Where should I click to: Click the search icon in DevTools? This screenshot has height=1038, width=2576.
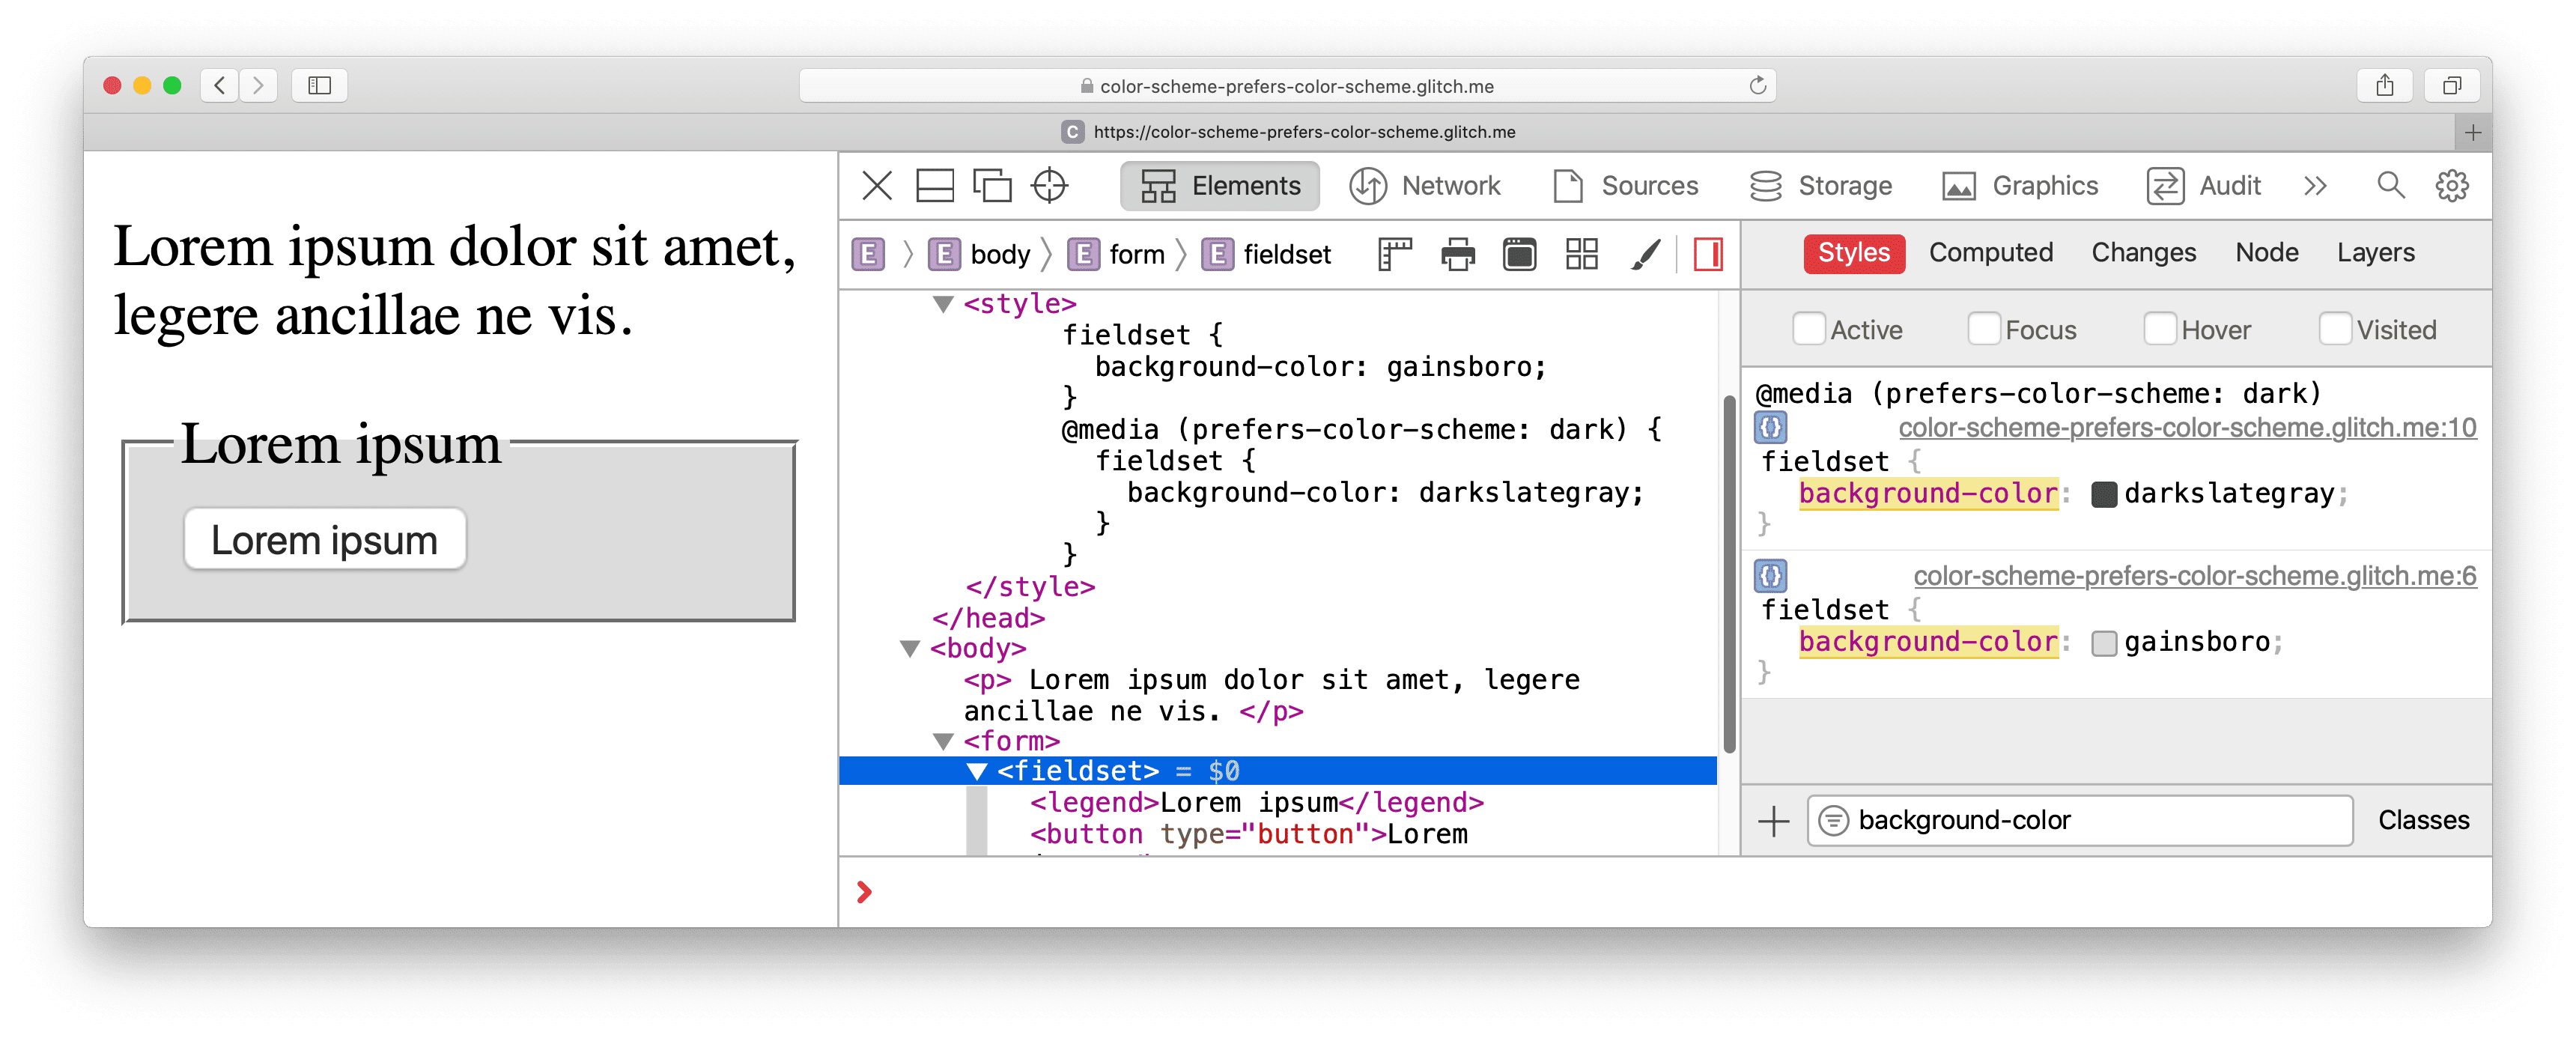pyautogui.click(x=2389, y=186)
